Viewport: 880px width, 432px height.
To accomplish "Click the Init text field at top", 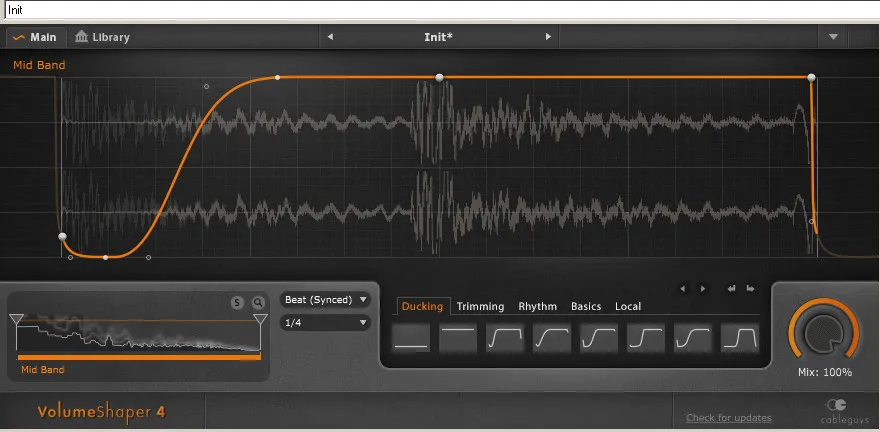I will (x=440, y=10).
